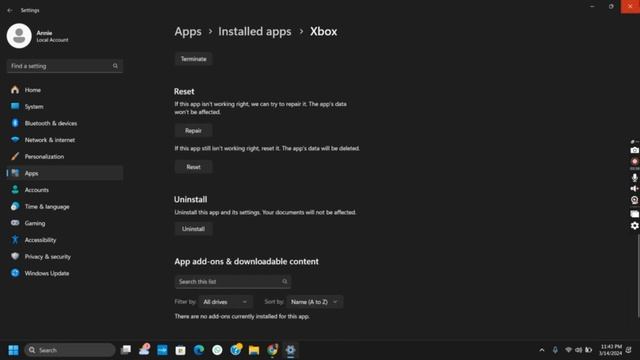Viewport: 640px width, 360px height.
Task: Toggle the webcam in recorder toolbar
Action: tap(634, 200)
